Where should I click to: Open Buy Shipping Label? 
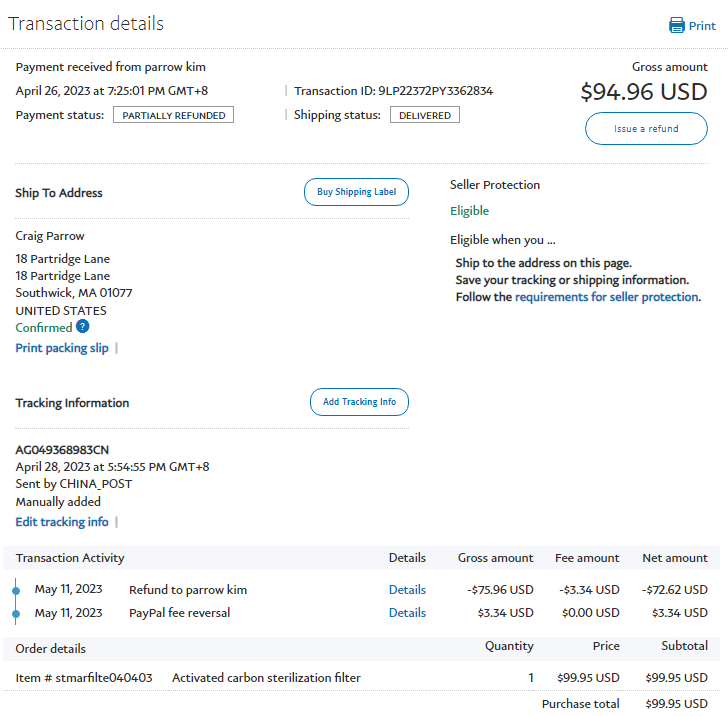356,192
